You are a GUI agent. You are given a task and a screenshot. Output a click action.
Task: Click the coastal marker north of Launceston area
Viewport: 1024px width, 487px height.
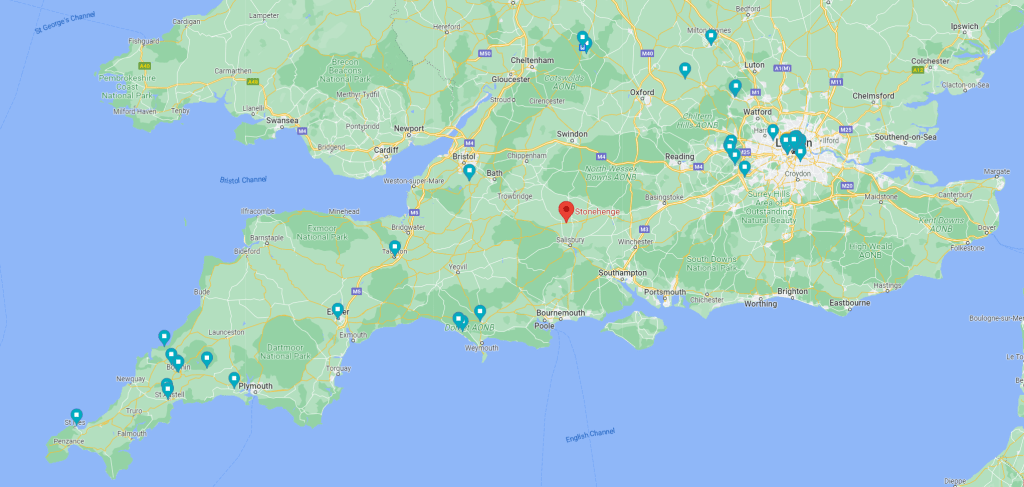[x=164, y=338]
